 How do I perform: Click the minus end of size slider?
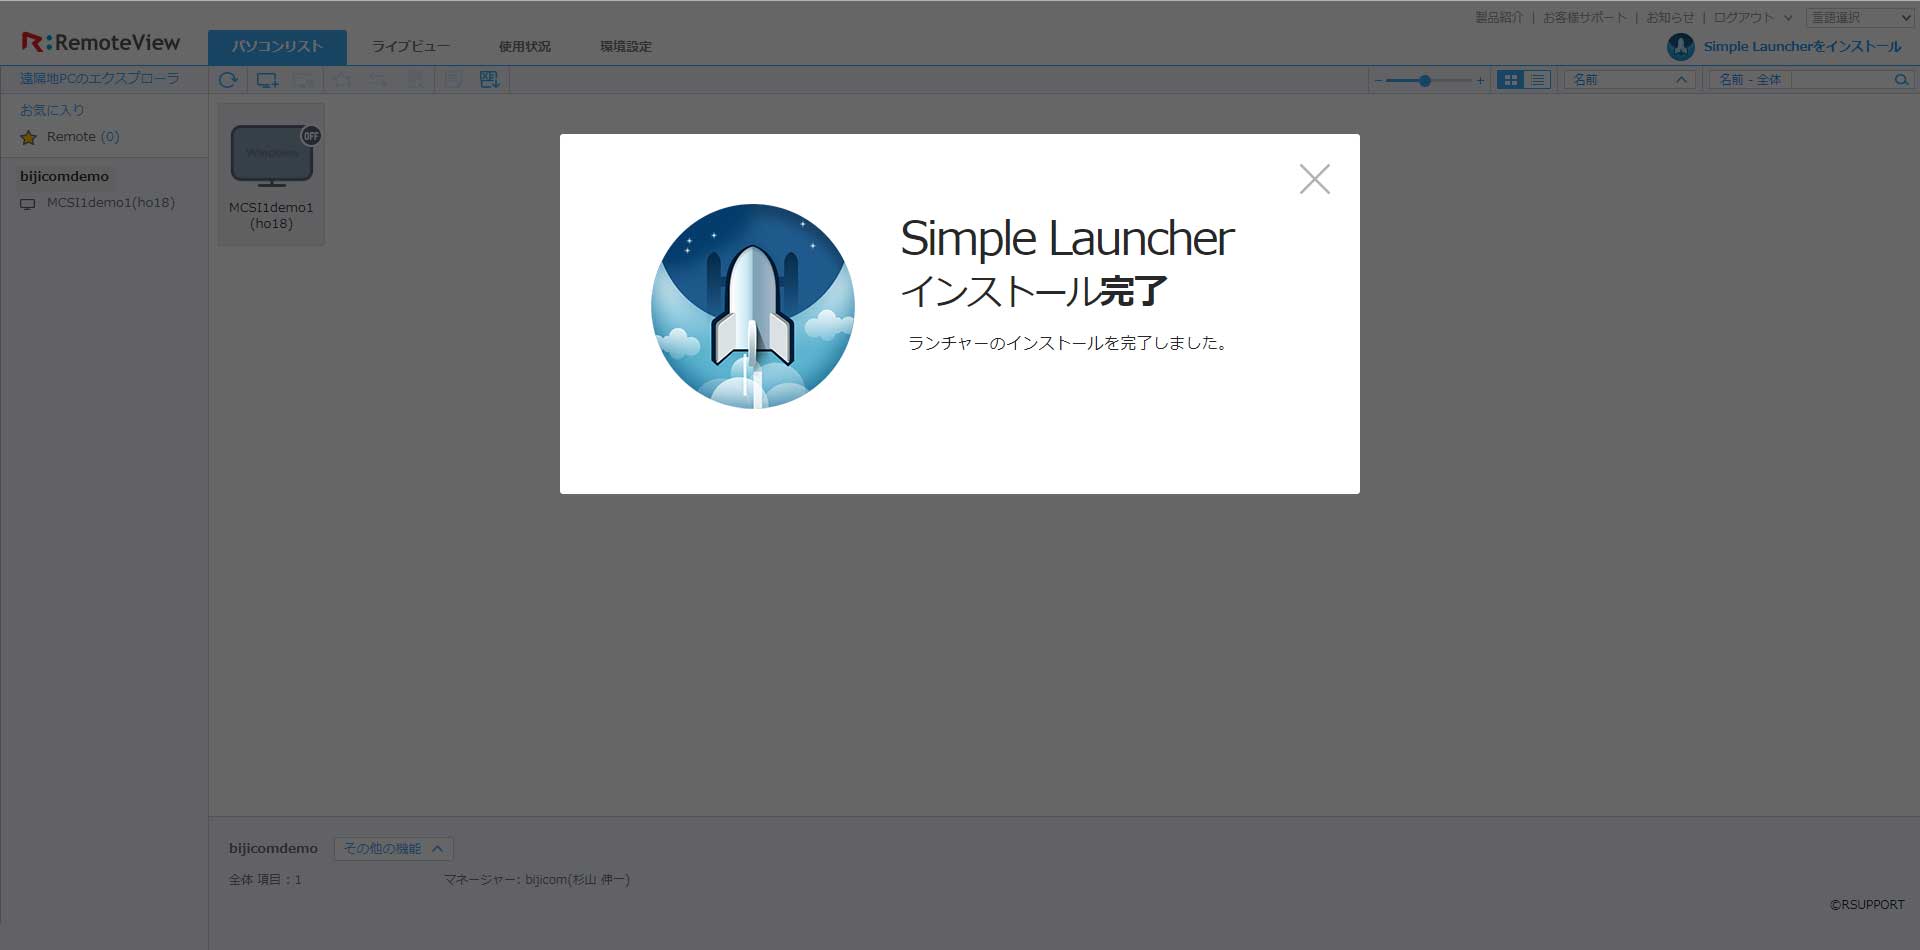[x=1378, y=80]
